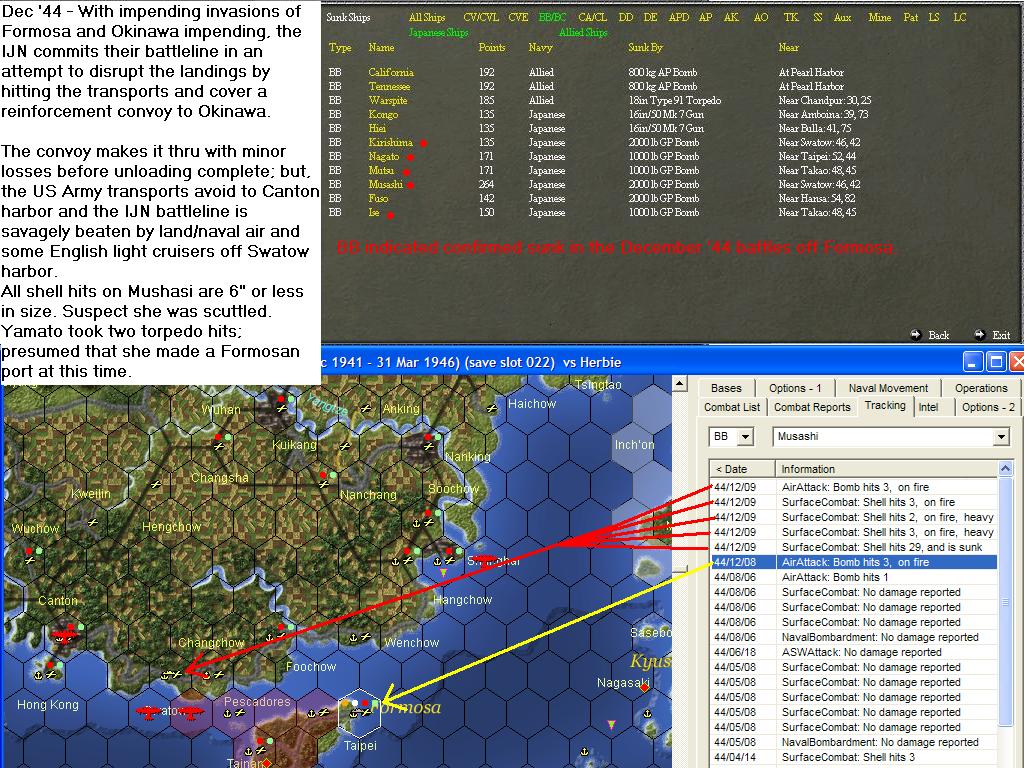Select row 'Shell hits 29, and is sunk'
This screenshot has width=1024, height=768.
[x=854, y=547]
